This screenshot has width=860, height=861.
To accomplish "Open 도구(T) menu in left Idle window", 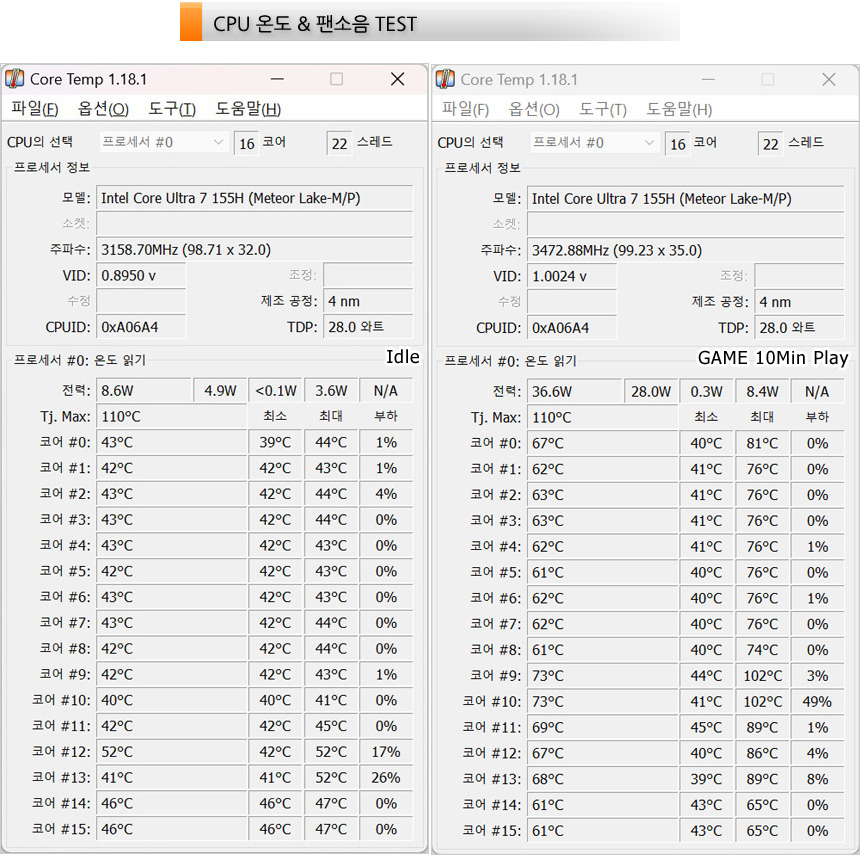I will pos(172,109).
